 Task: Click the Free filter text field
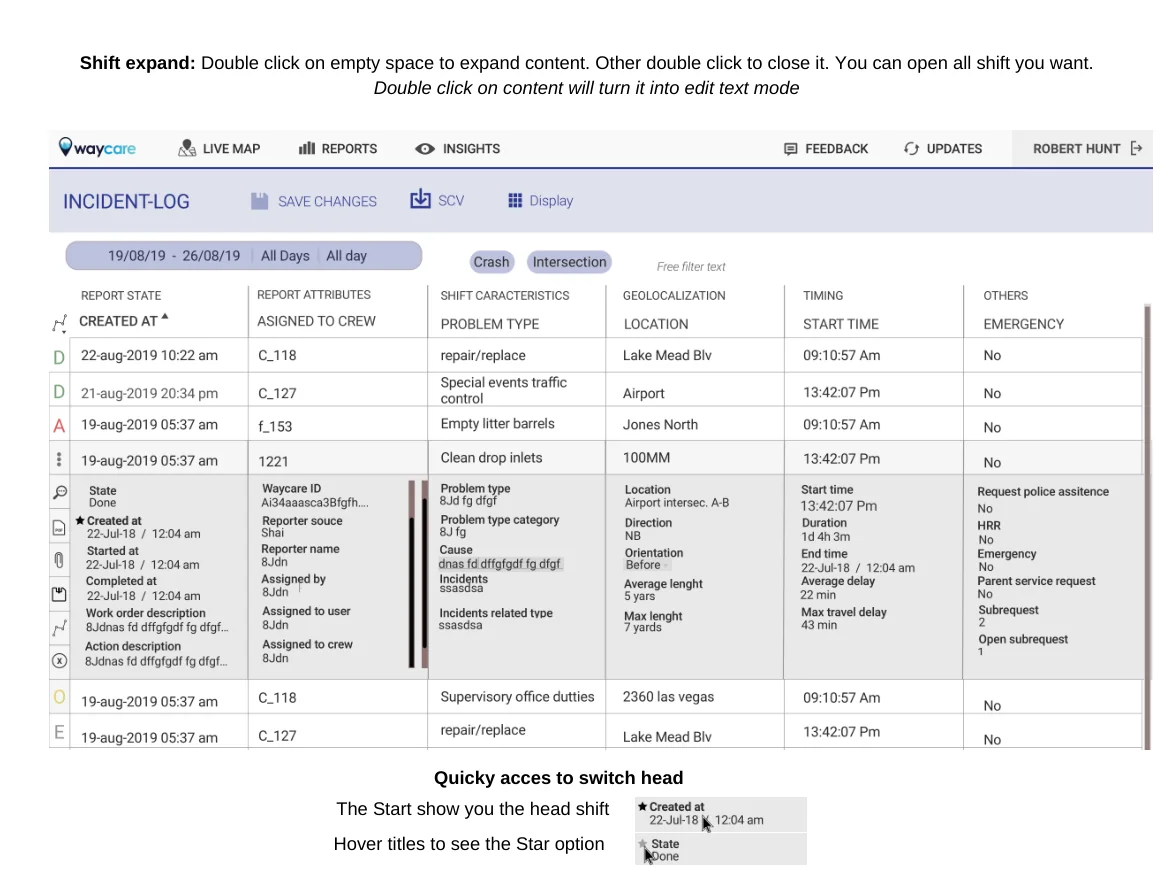691,267
